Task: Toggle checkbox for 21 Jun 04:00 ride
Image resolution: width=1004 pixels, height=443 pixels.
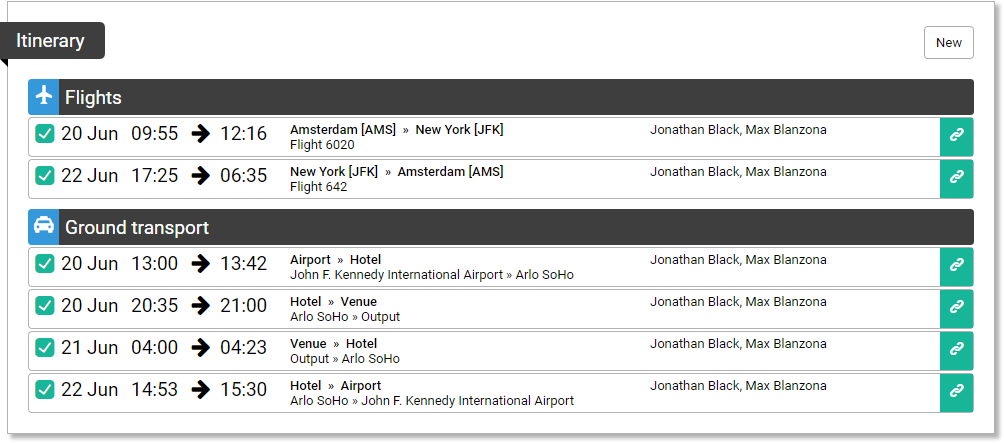Action: (44, 348)
